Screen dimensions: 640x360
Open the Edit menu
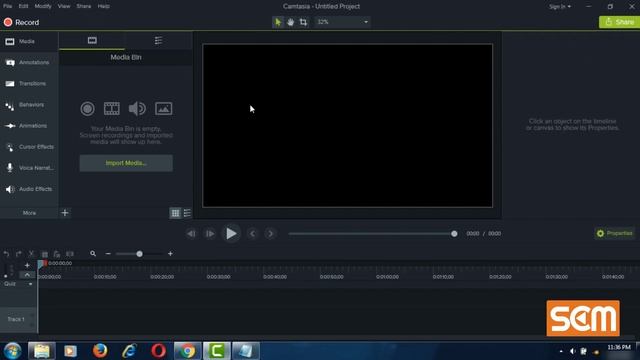click(23, 6)
